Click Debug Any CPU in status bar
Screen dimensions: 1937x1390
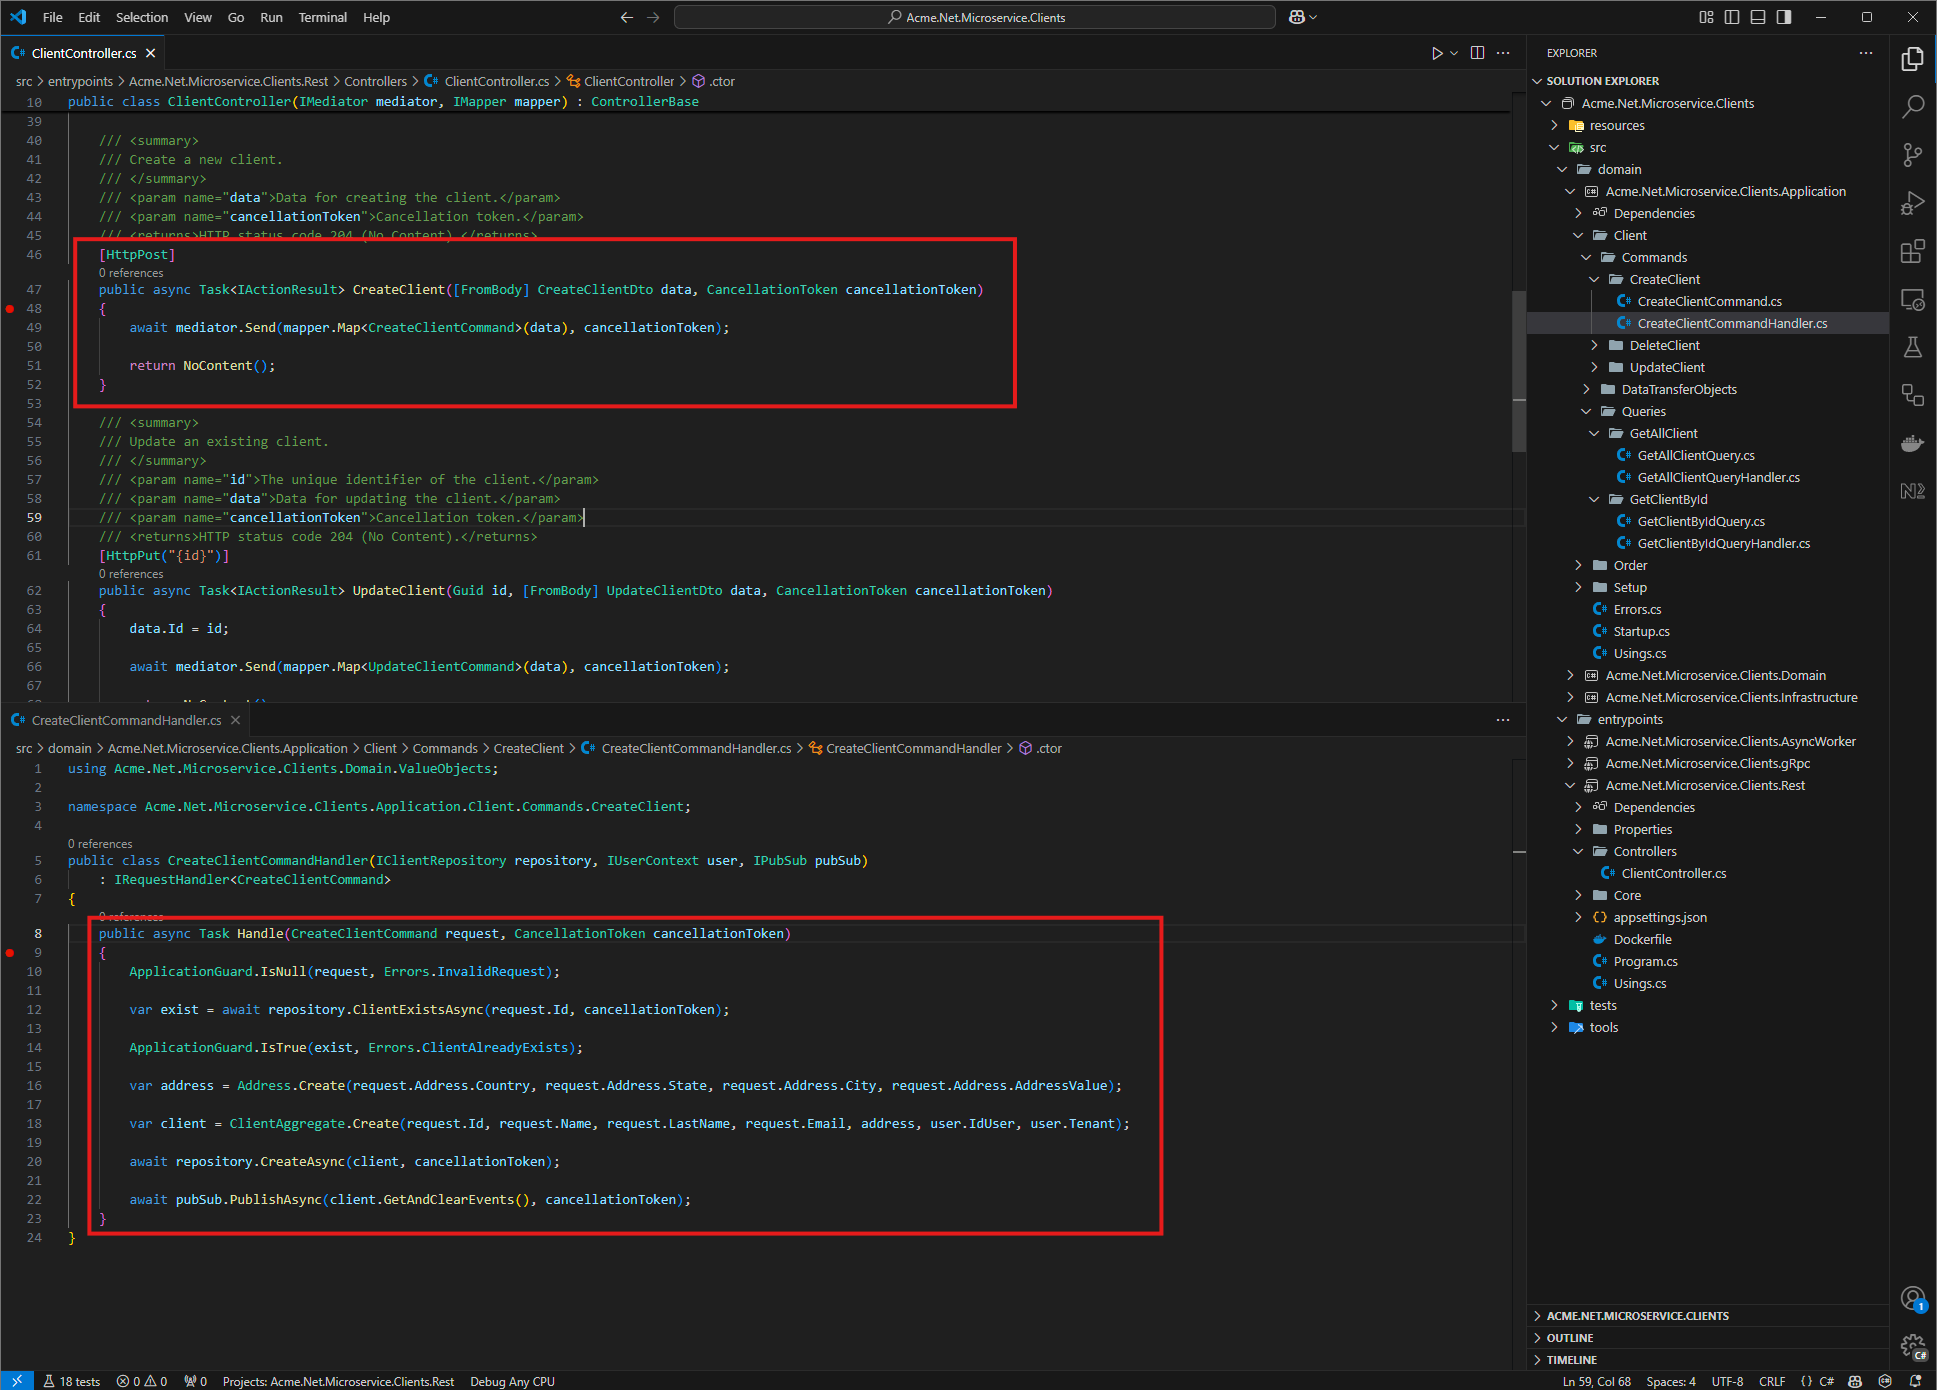pyautogui.click(x=512, y=1381)
